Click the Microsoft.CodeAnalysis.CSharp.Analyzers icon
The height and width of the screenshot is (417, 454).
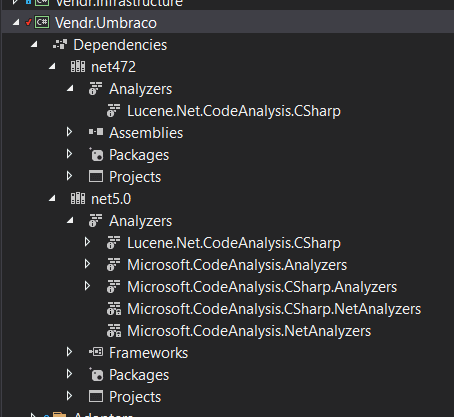(114, 287)
